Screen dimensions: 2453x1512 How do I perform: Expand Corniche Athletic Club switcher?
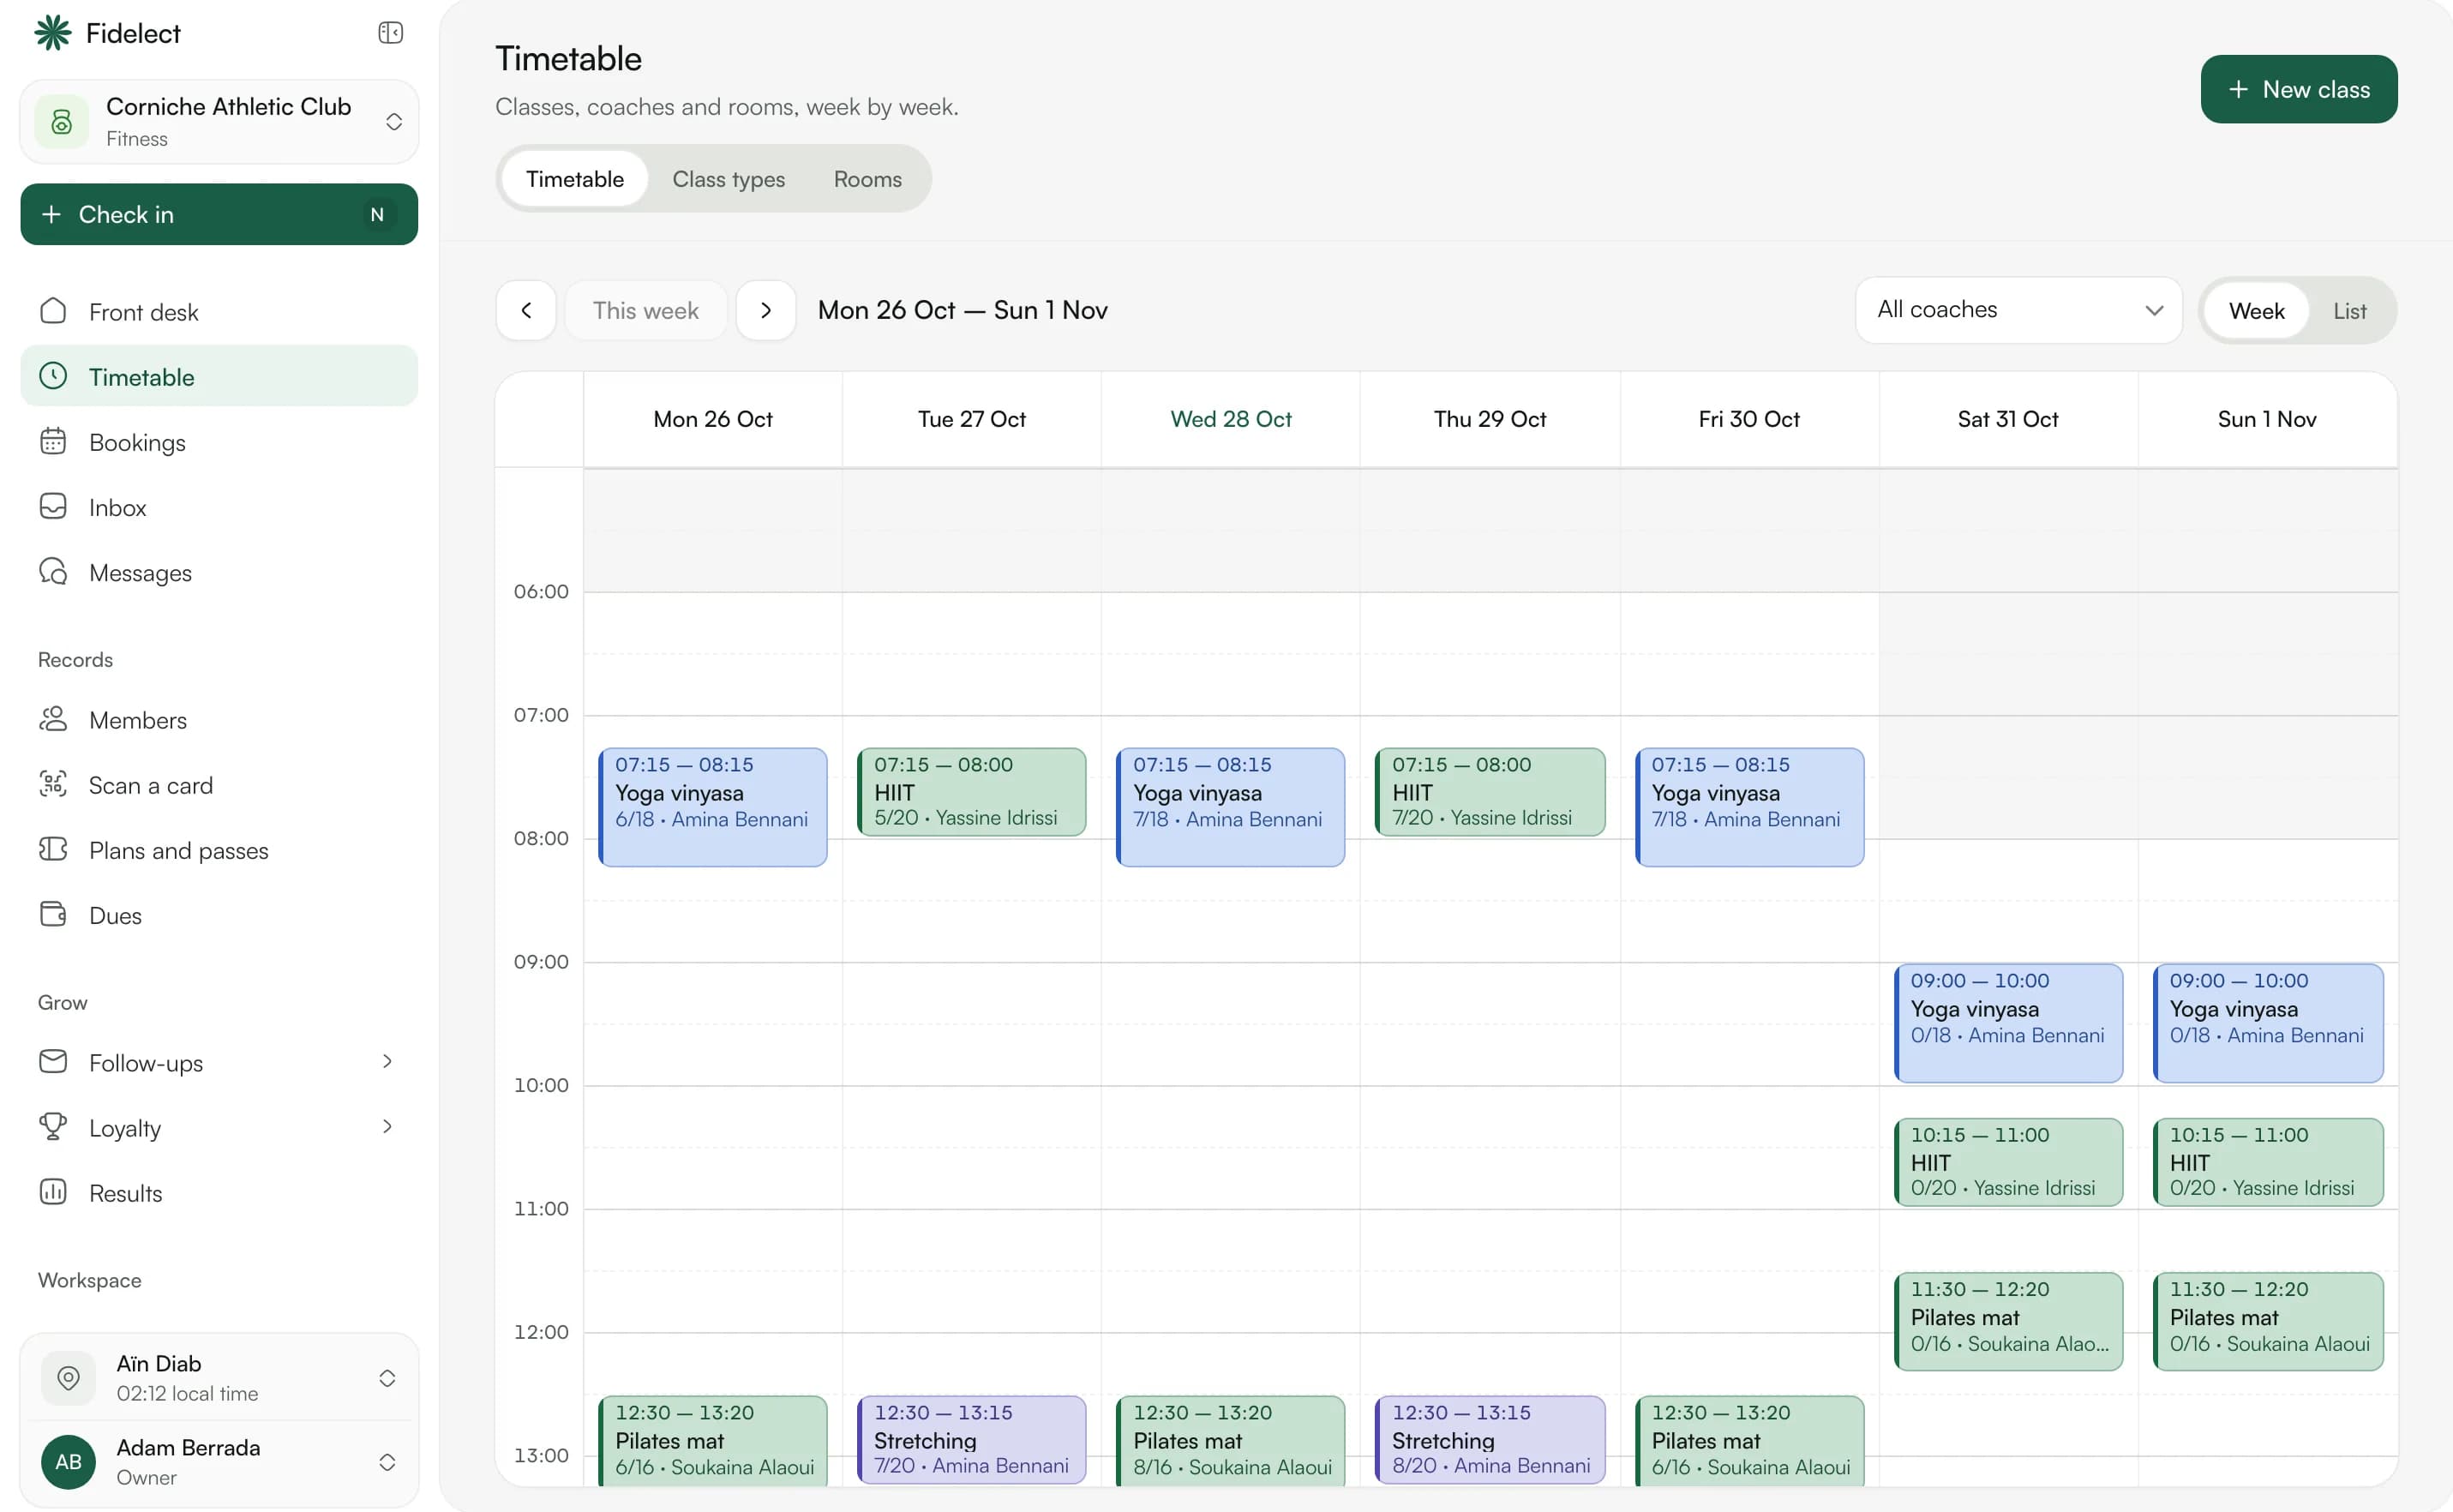pyautogui.click(x=394, y=122)
